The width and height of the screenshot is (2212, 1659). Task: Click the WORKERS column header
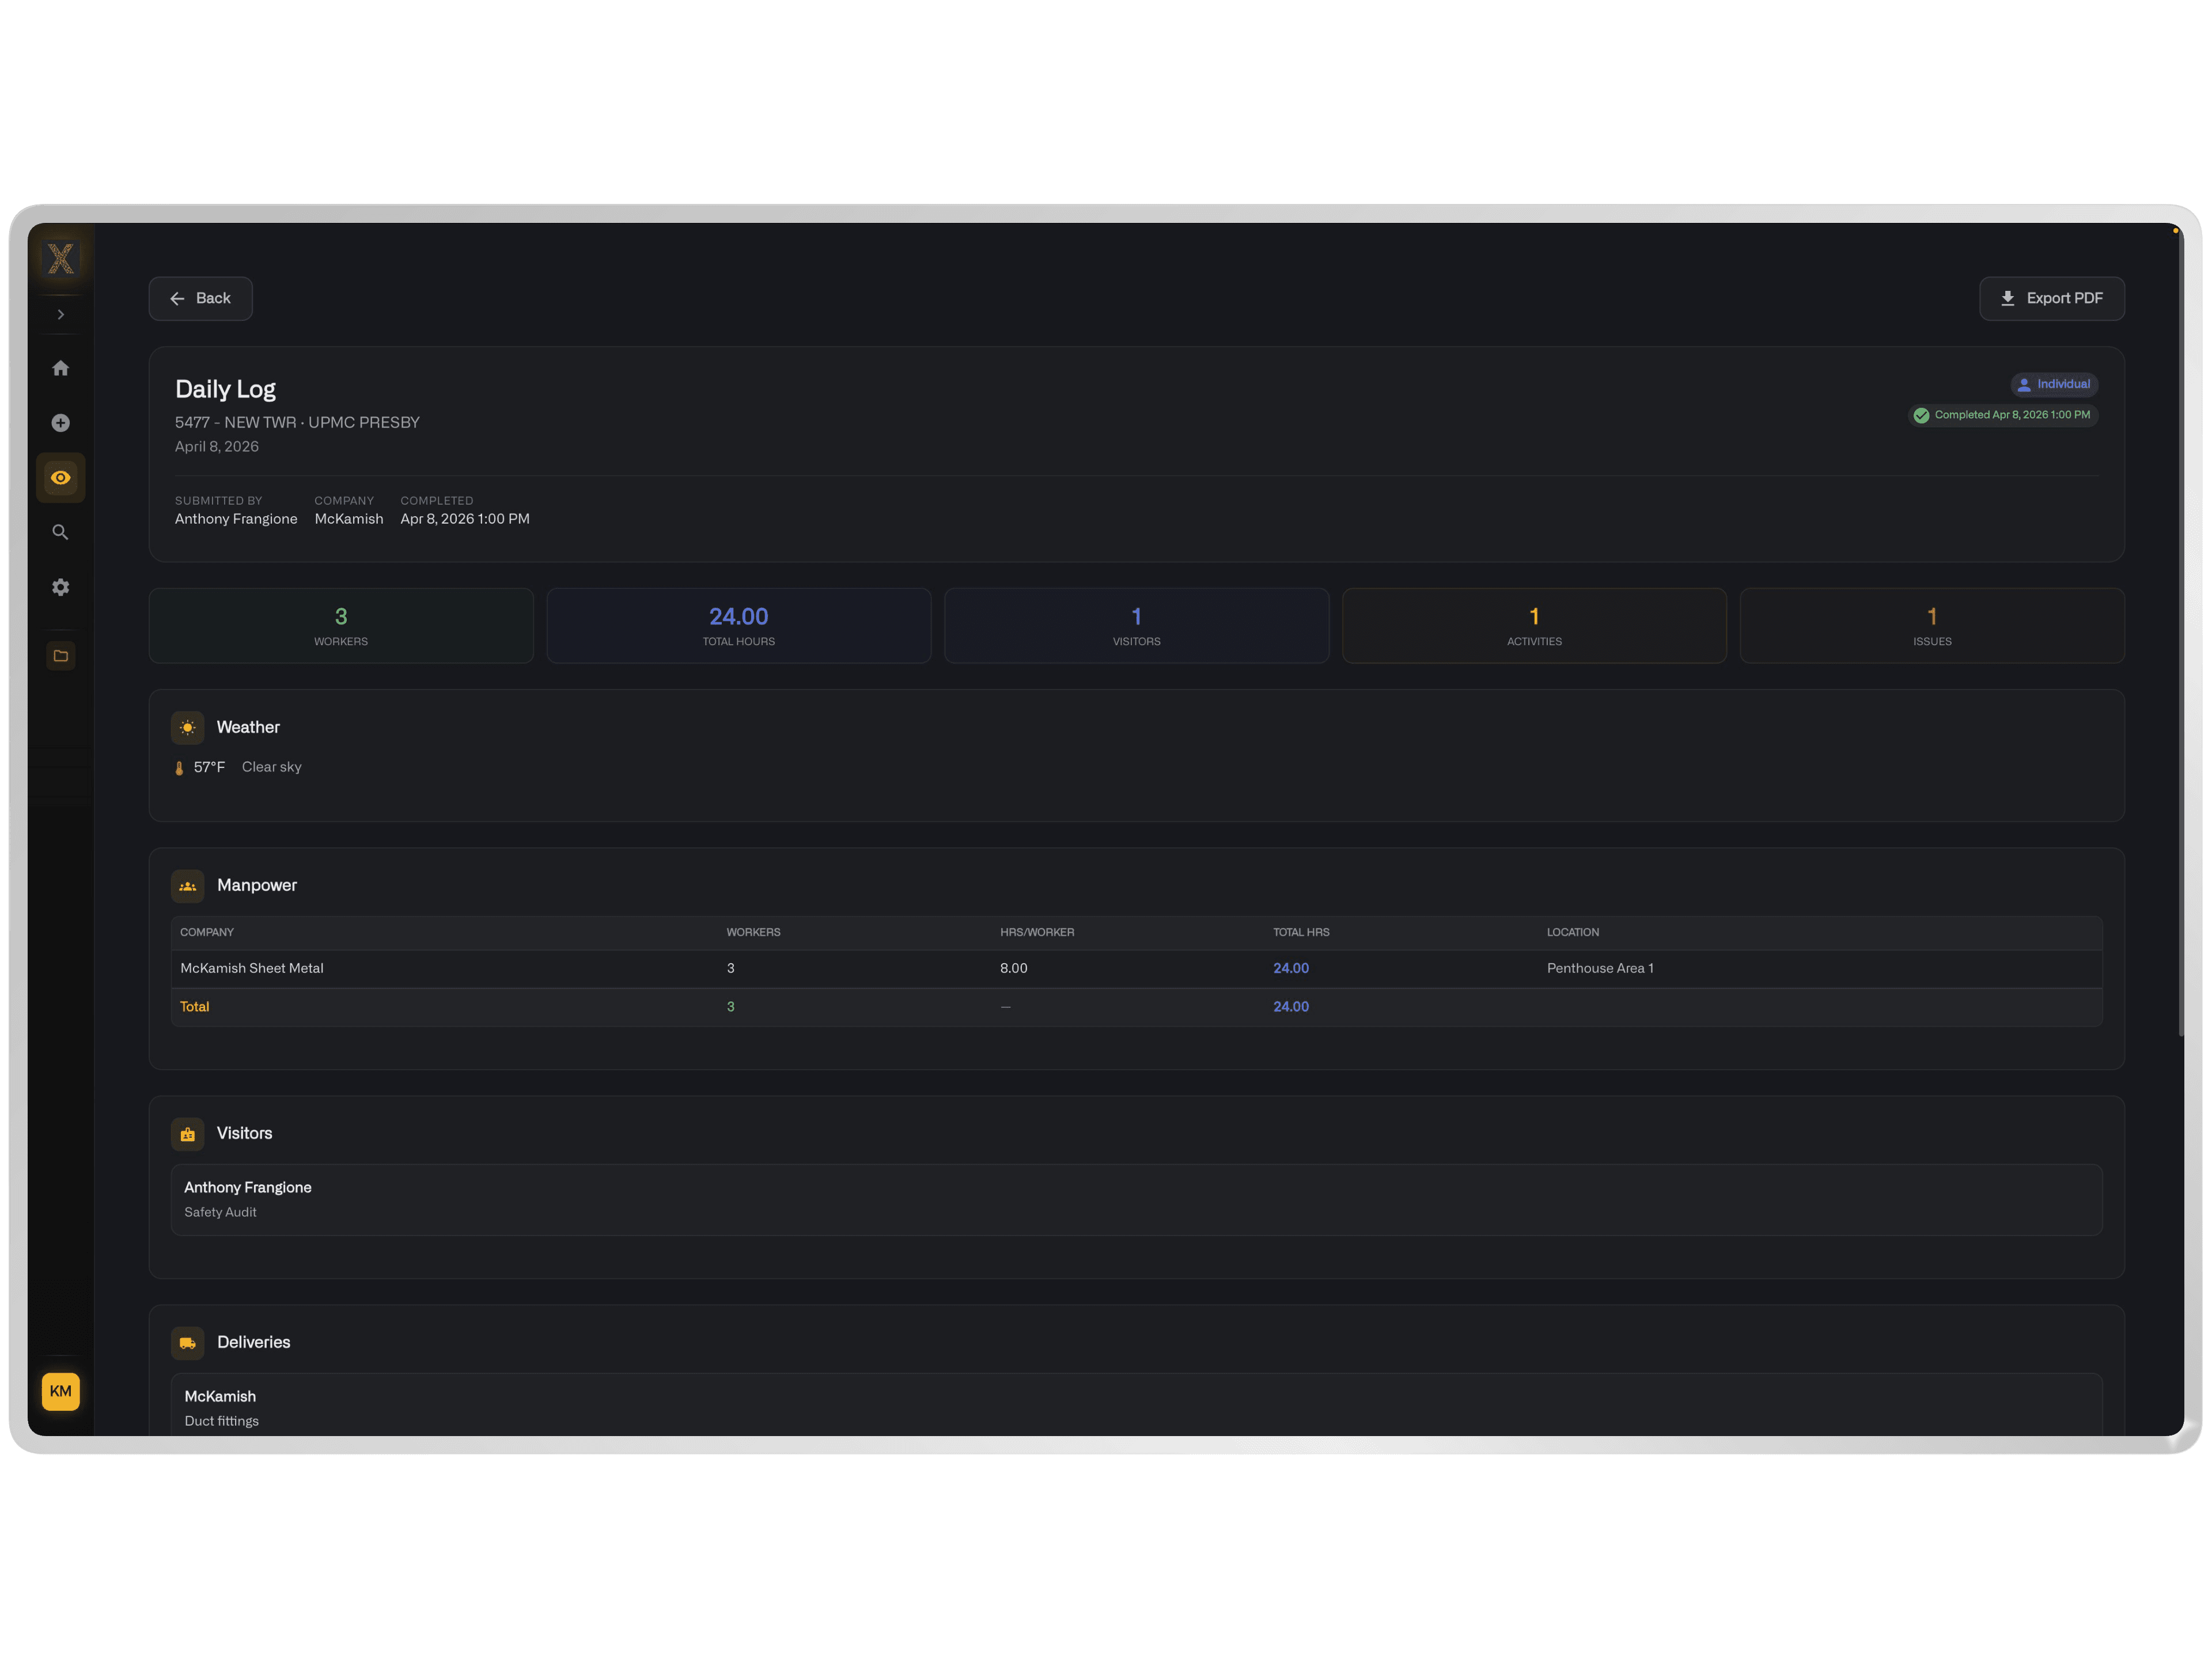click(753, 932)
